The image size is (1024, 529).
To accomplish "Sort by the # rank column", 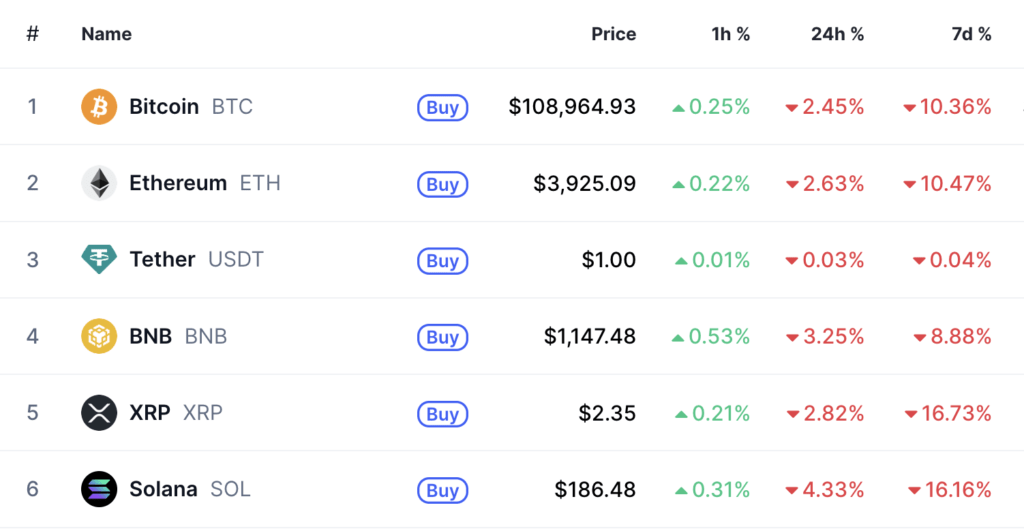I will pos(33,34).
